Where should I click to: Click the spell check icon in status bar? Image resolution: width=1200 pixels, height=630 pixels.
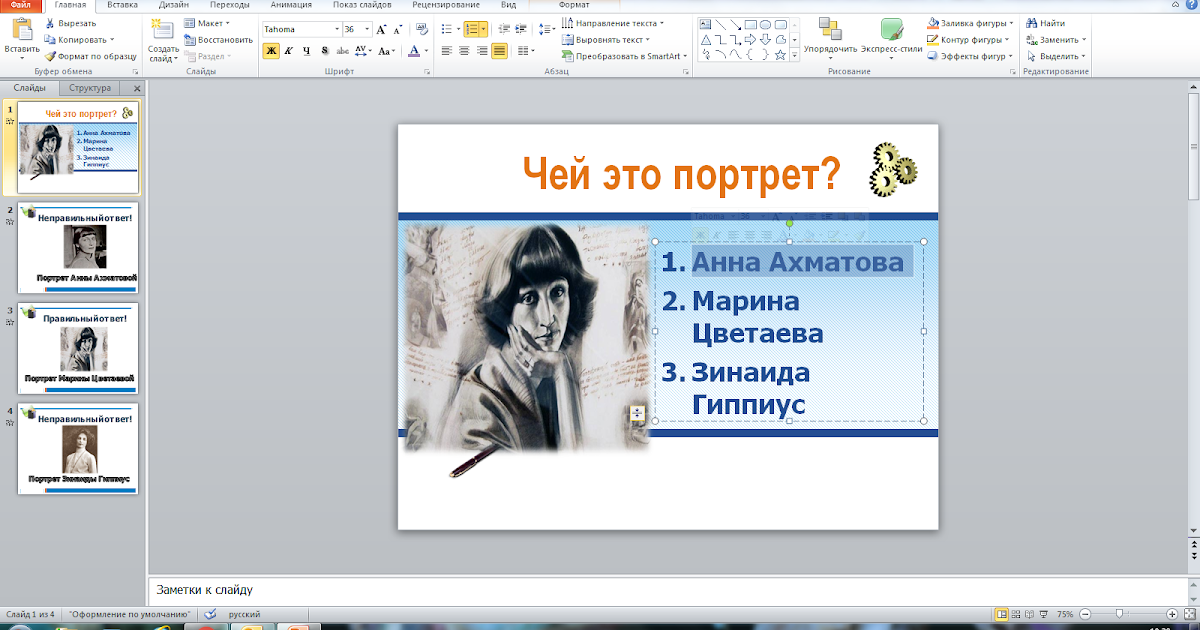click(209, 614)
